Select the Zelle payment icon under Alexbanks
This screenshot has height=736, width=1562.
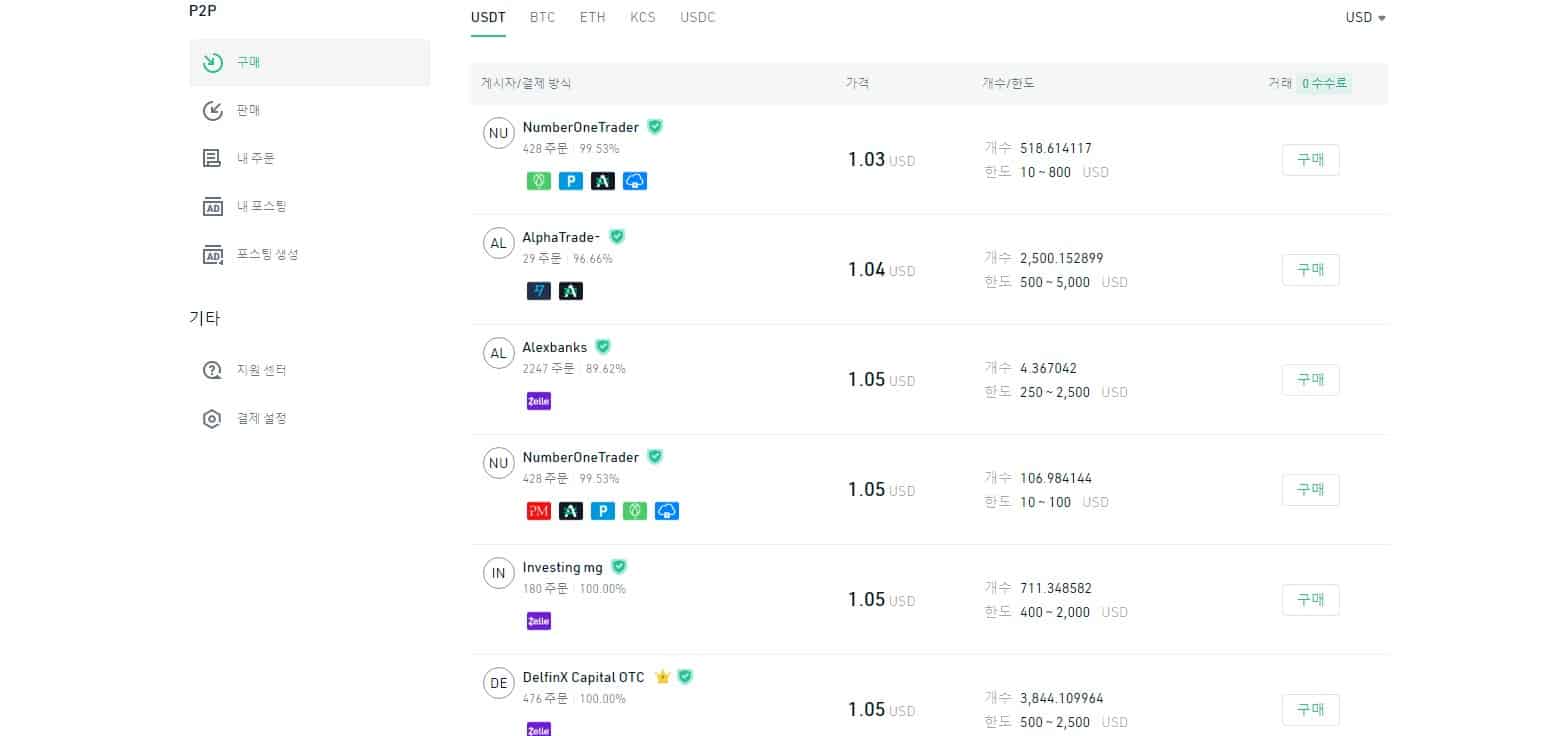point(538,400)
